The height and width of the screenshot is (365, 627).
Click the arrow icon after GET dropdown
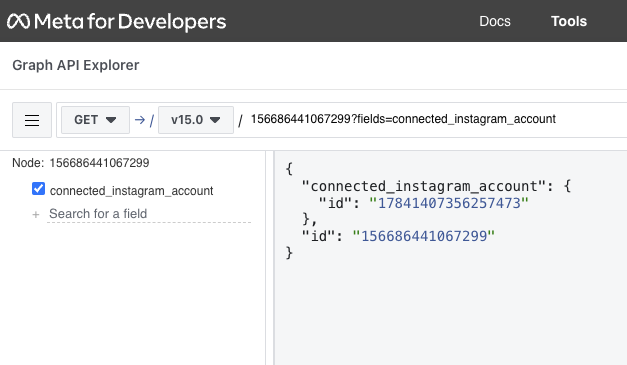pos(140,120)
